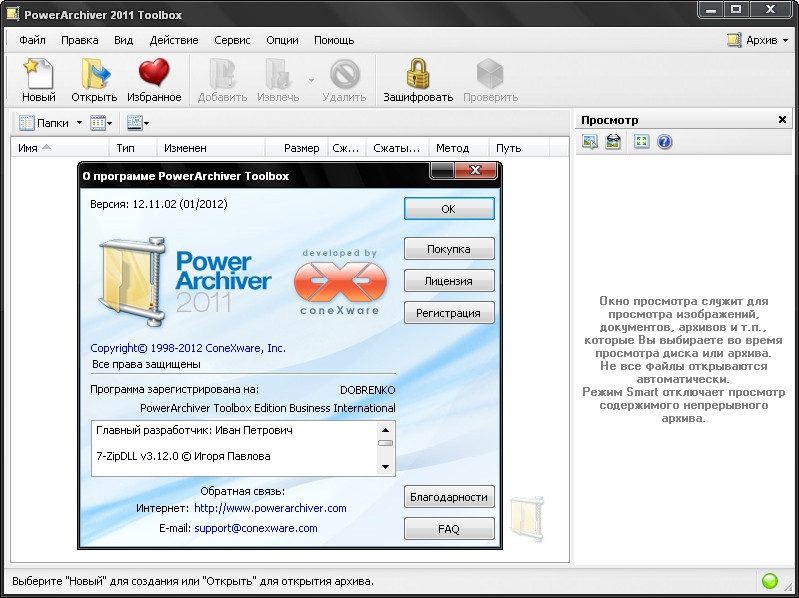Click the help question mark icon in Просмотр

pyautogui.click(x=664, y=142)
